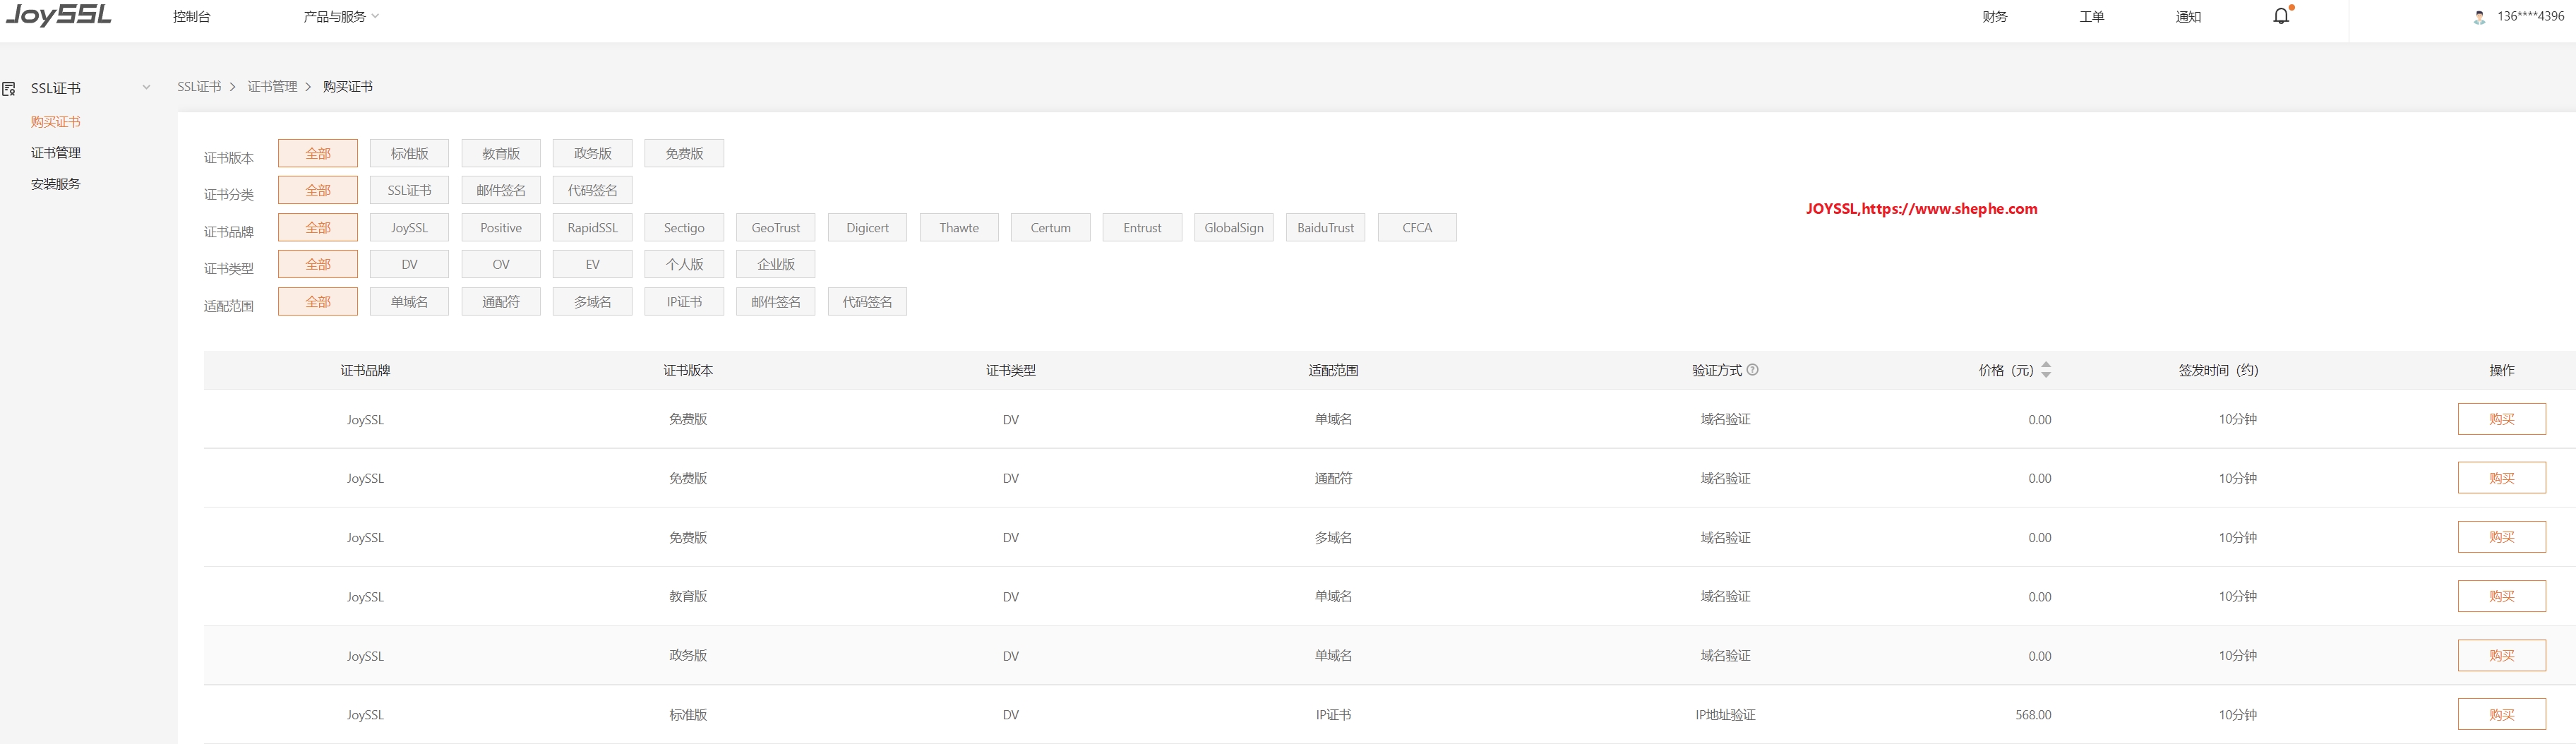Click the JoySSL logo
The image size is (2576, 744).
(59, 15)
